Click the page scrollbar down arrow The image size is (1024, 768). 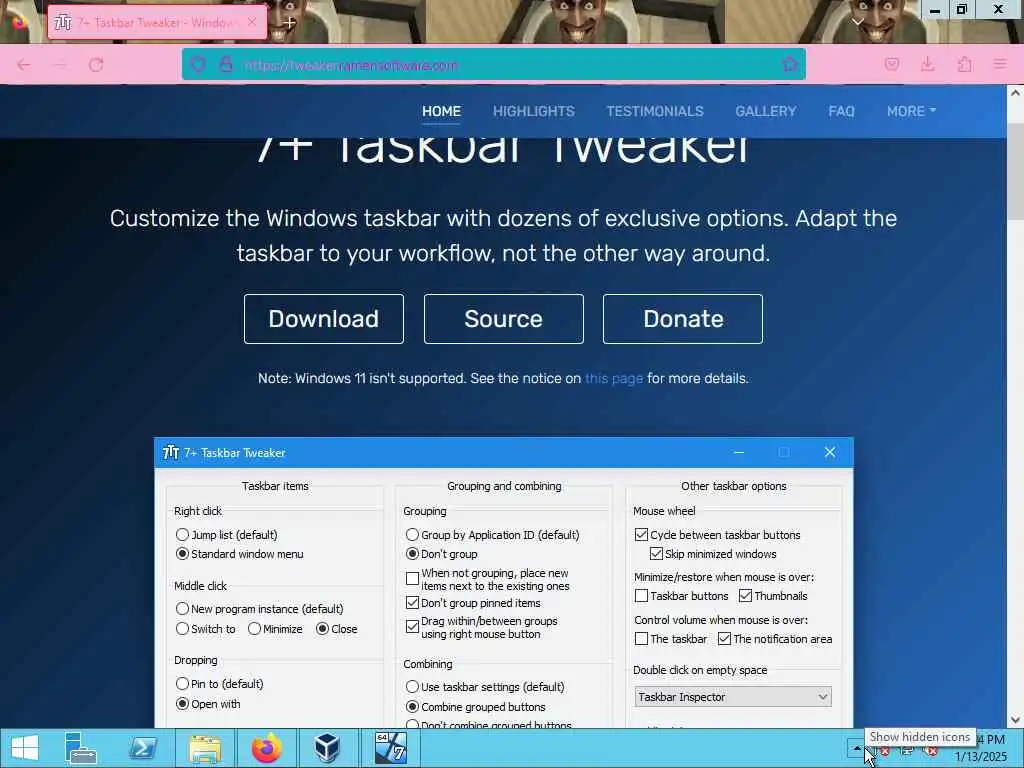[x=1015, y=720]
